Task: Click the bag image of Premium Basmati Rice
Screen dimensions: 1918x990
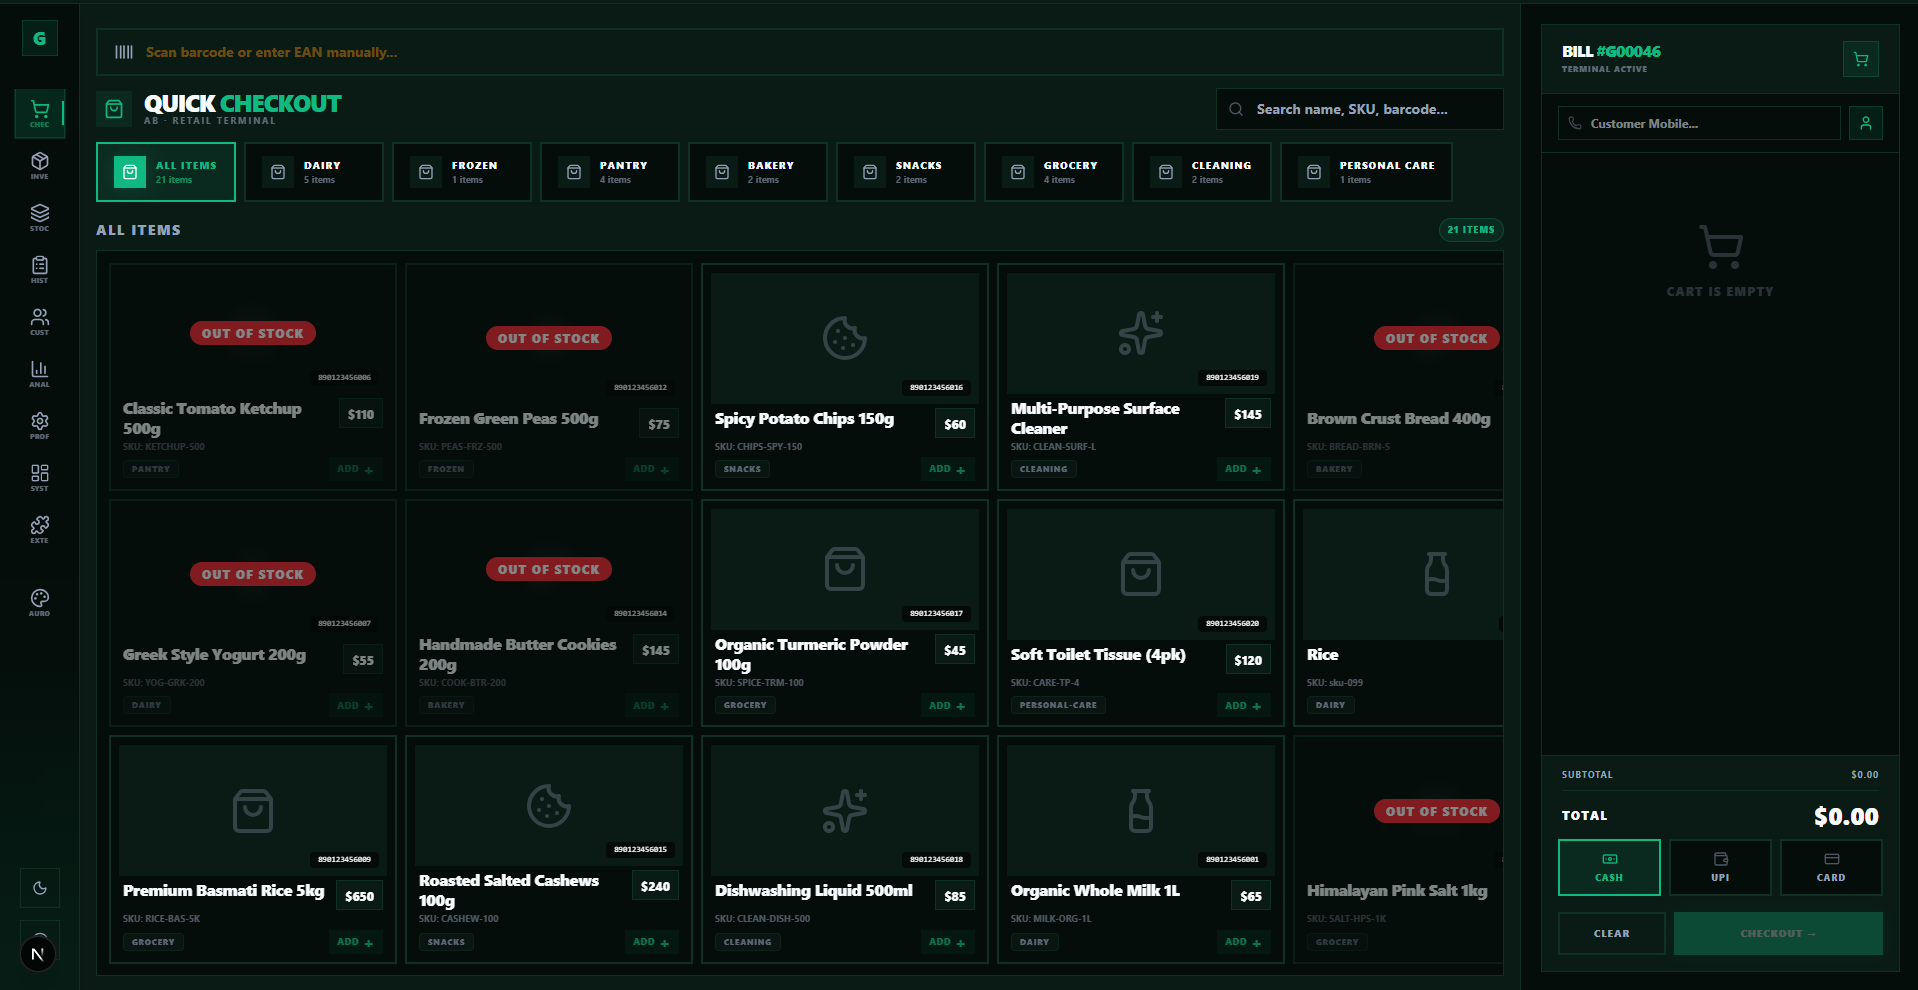Action: (252, 810)
